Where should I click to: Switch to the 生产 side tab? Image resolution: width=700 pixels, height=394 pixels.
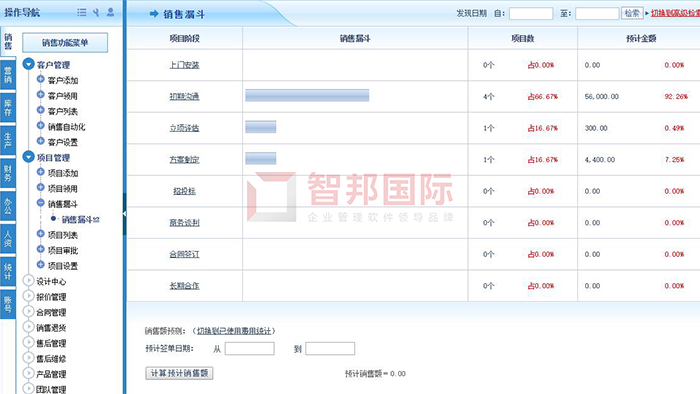click(8, 141)
